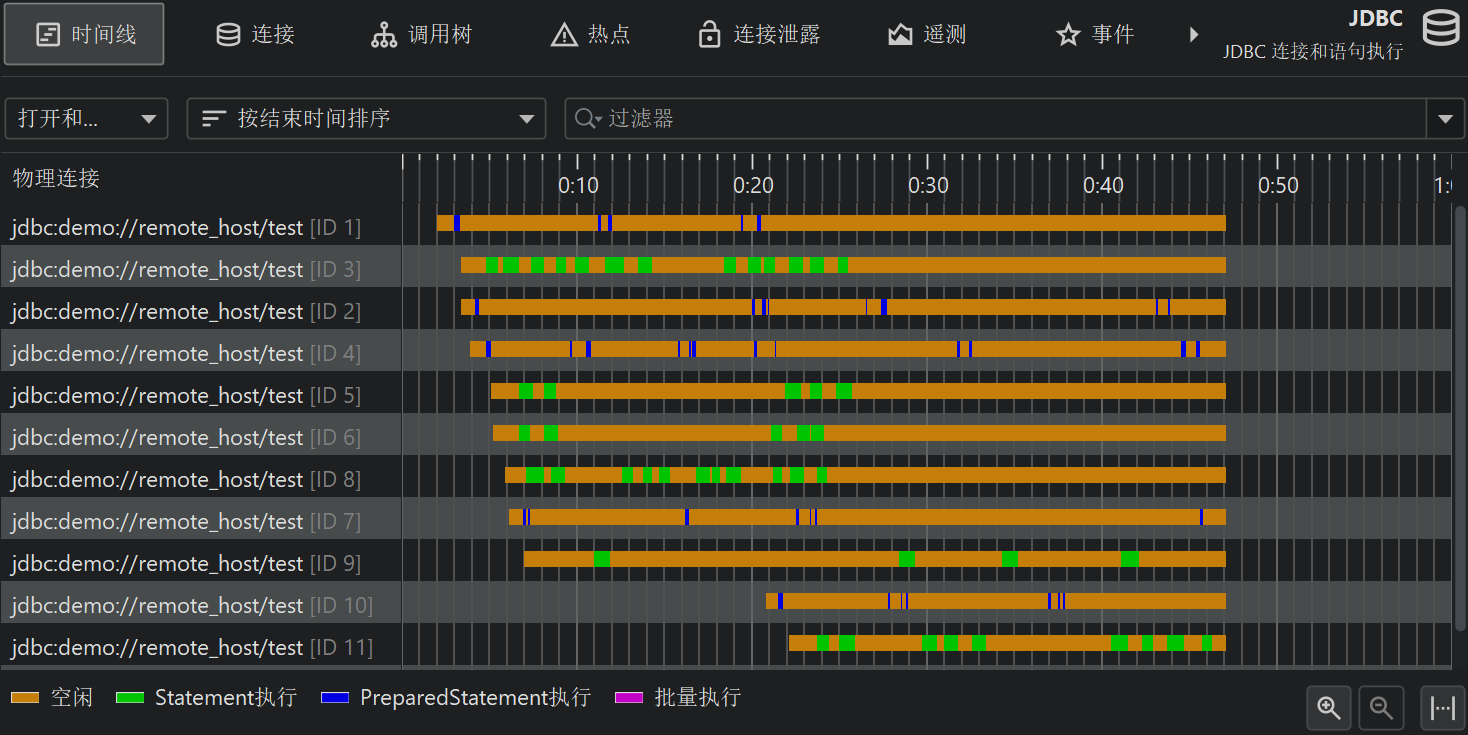Viewport: 1468px width, 735px height.
Task: Open the 调用树 call tree tab
Action: point(421,35)
